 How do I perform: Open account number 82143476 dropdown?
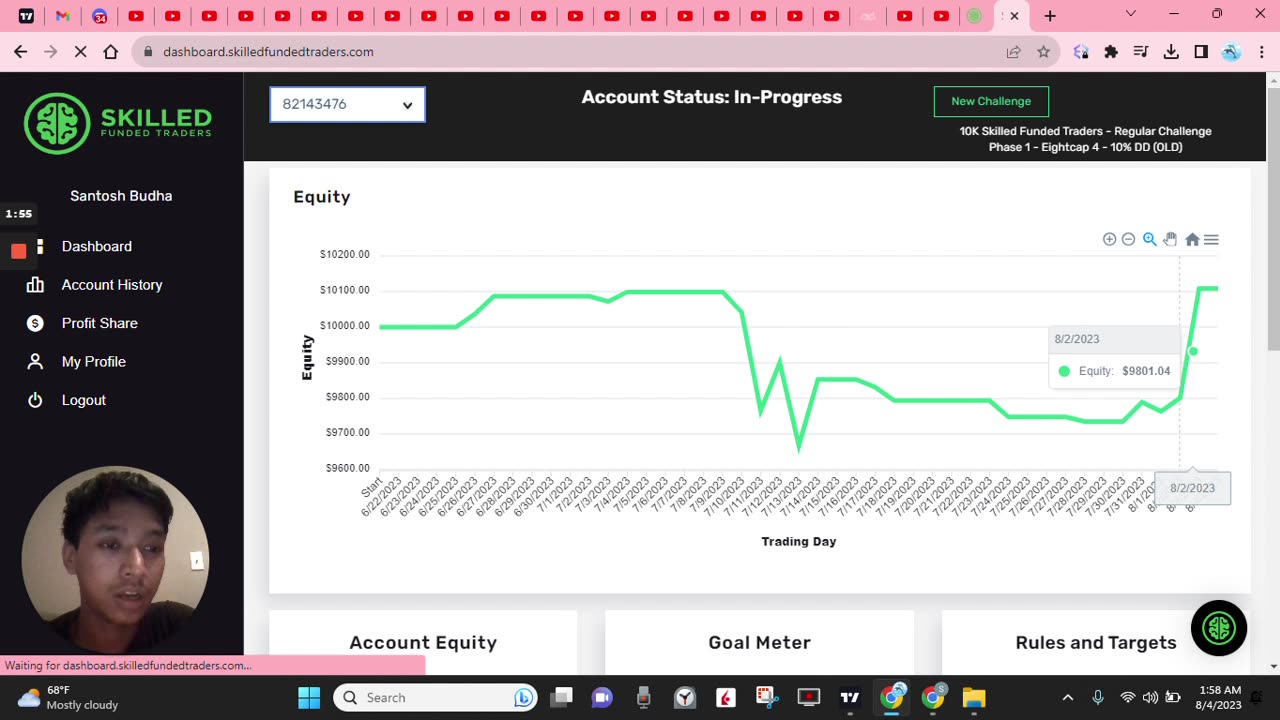347,104
